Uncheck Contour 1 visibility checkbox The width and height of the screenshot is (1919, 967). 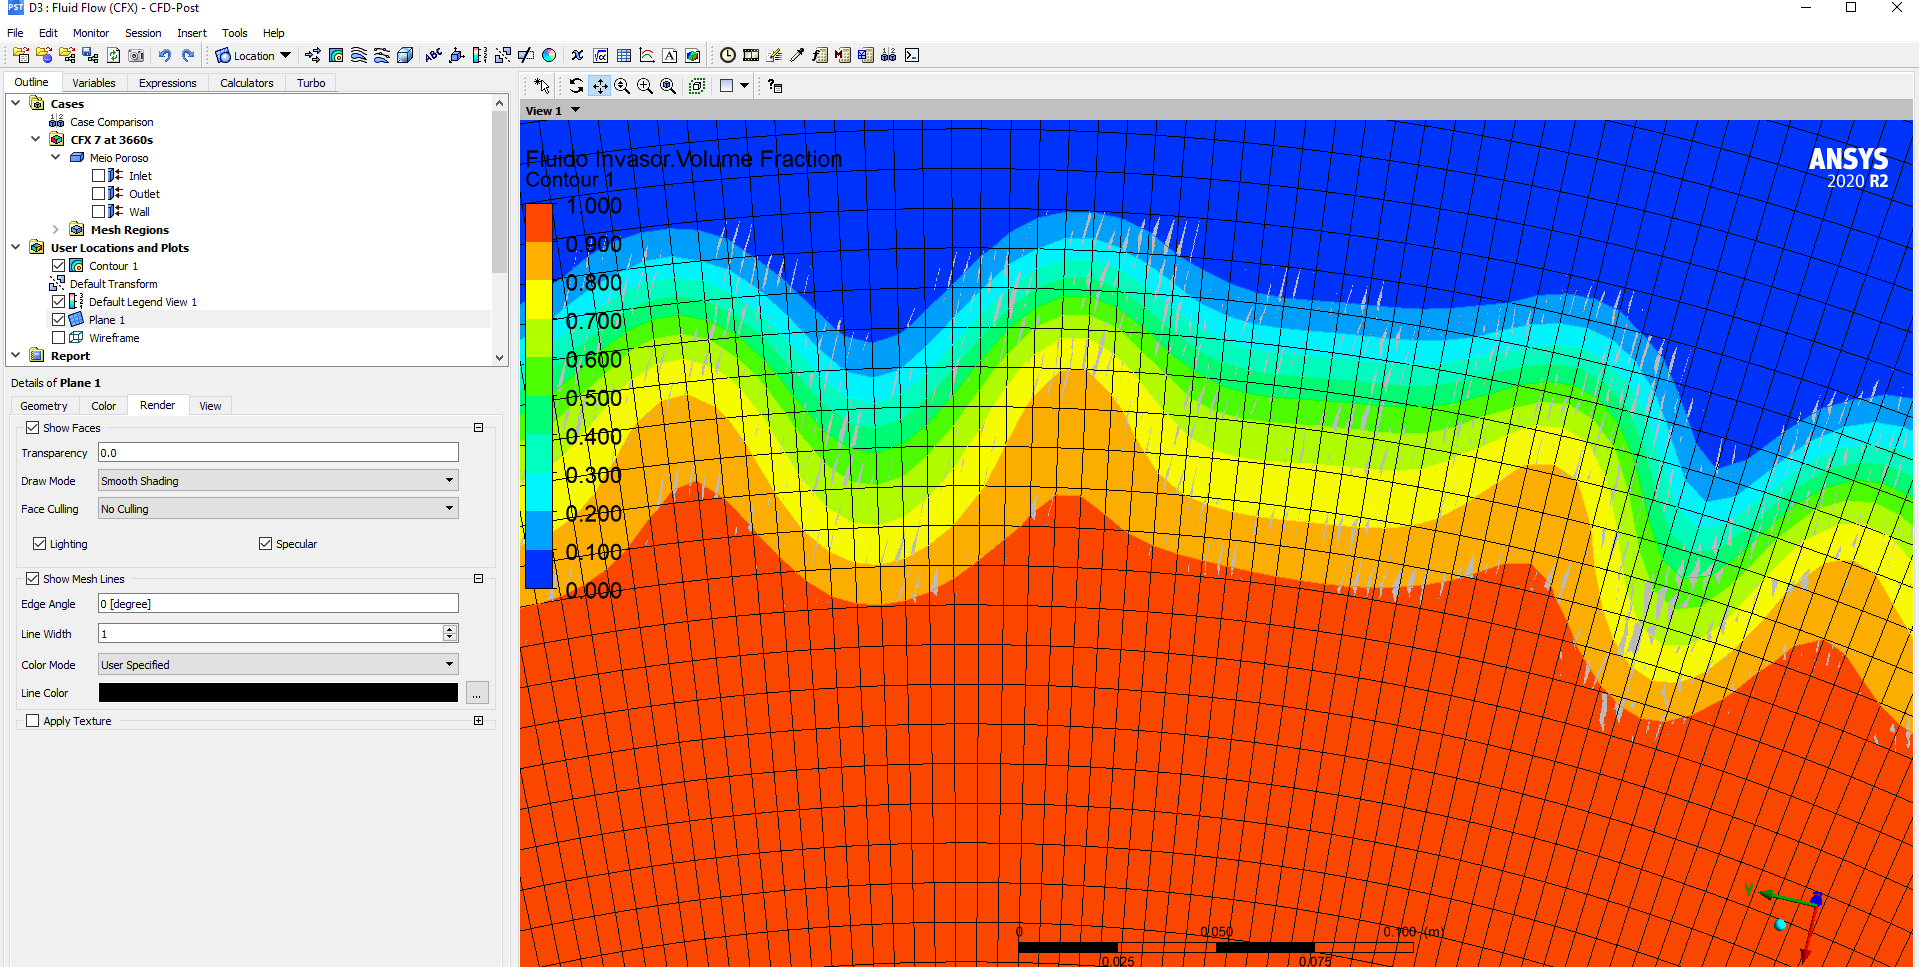[x=59, y=266]
